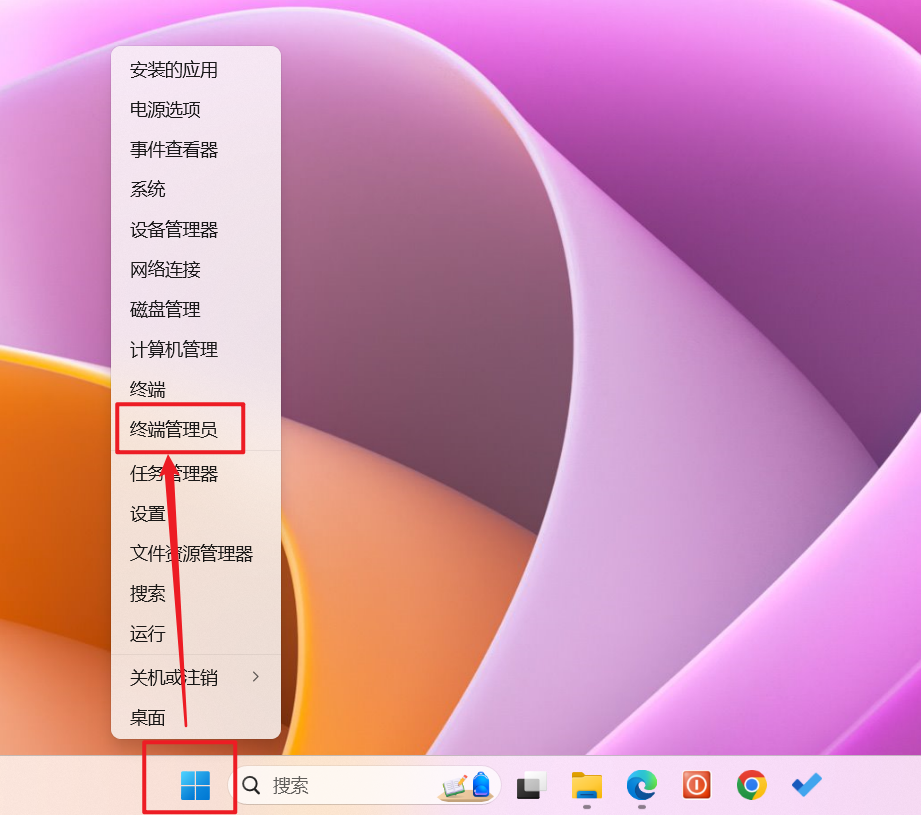Launch Google Chrome from the taskbar
The width and height of the screenshot is (921, 815).
click(752, 785)
